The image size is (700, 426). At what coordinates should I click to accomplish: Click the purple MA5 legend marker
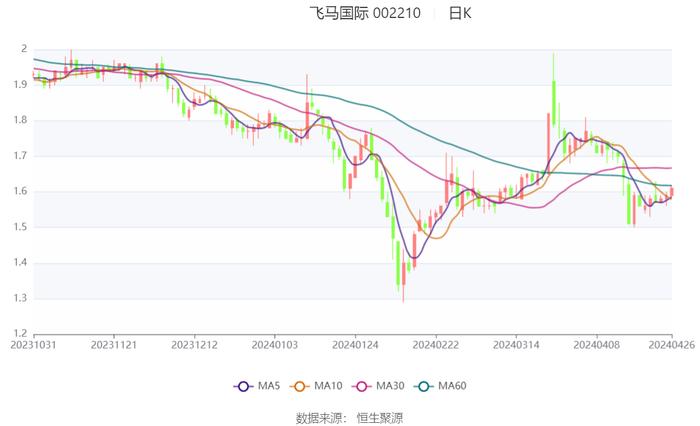tap(243, 386)
